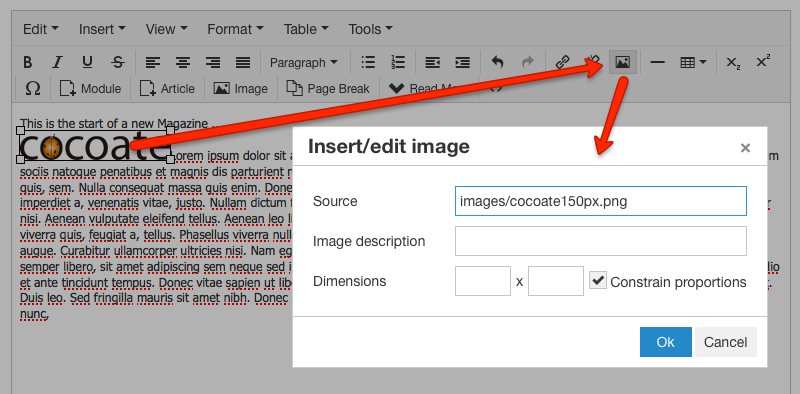This screenshot has height=394, width=800.
Task: Apply subscript formatting
Action: click(733, 63)
